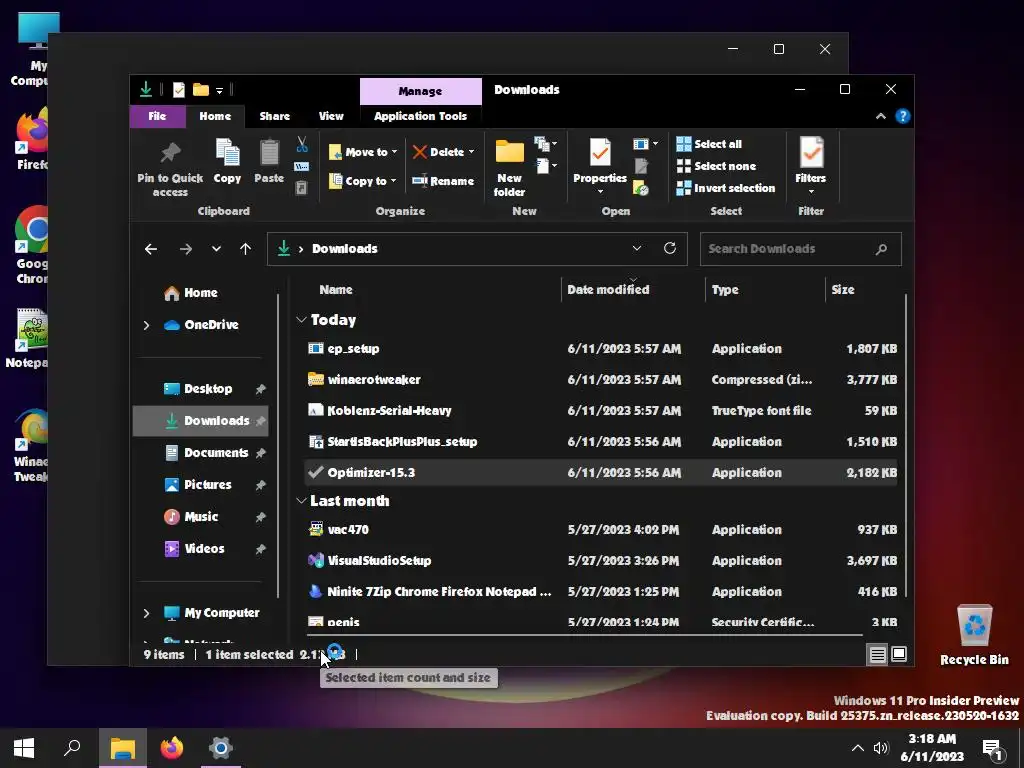1024x768 pixels.
Task: Click Properties icon in the Quick Access Toolbar
Action: click(x=178, y=89)
